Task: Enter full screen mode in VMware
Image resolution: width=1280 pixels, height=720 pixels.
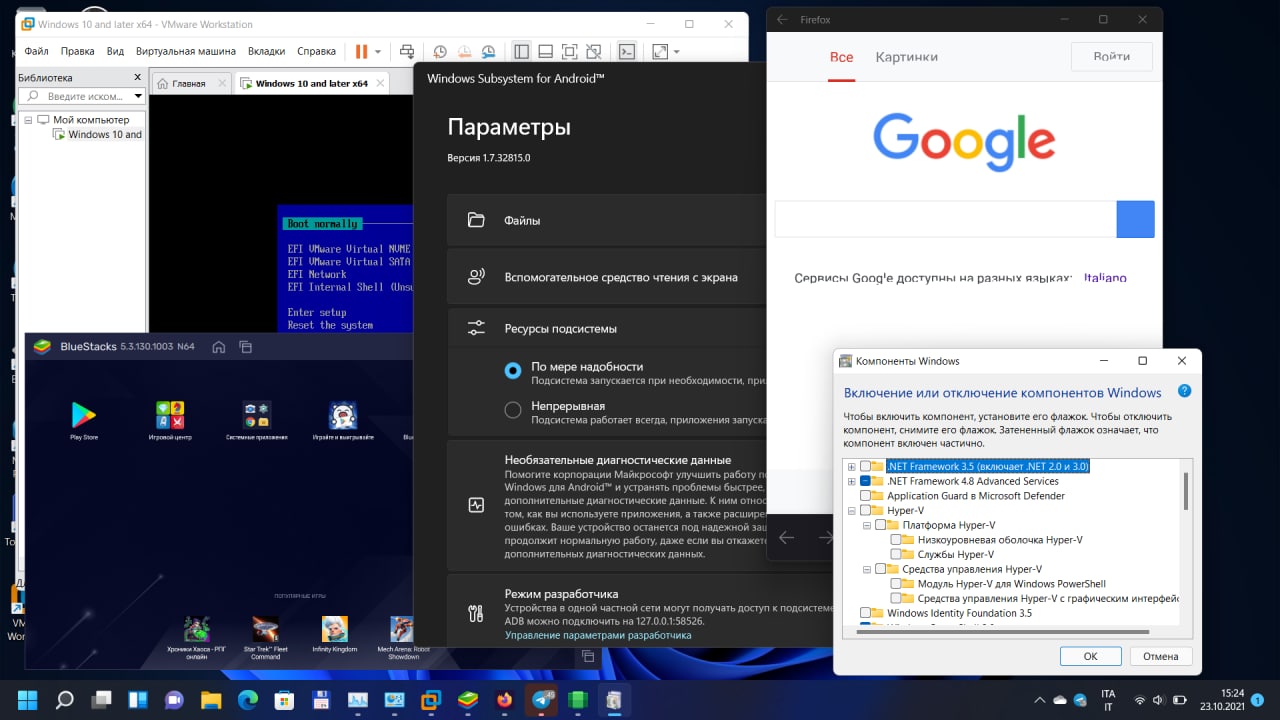Action: [569, 51]
